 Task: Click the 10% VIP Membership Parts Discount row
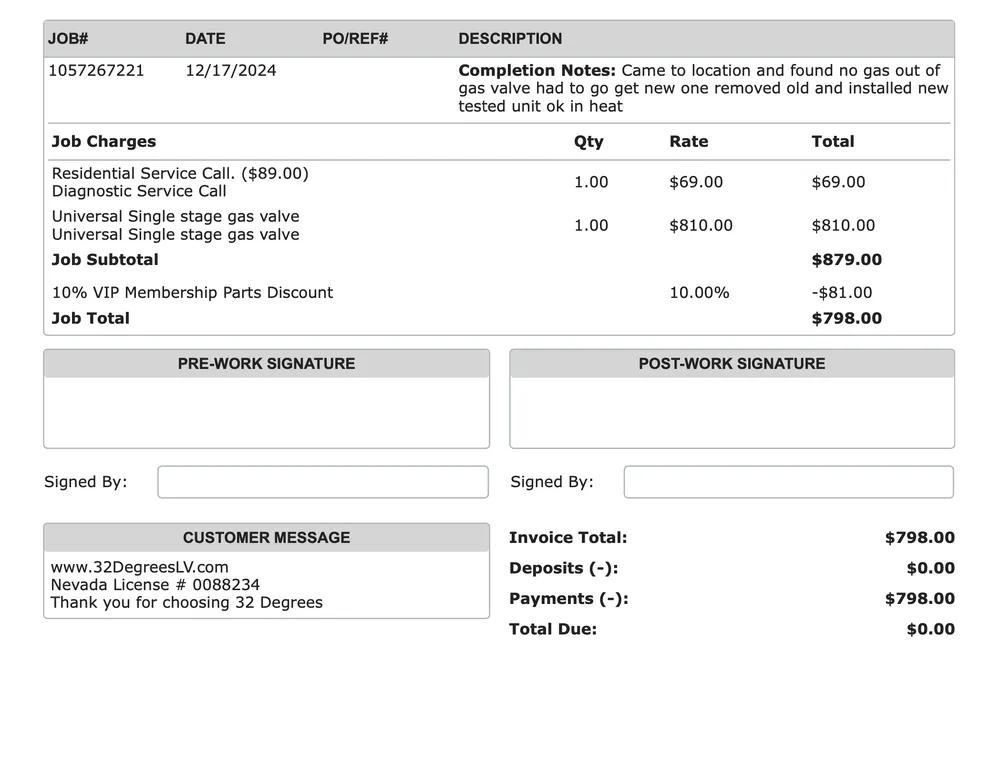click(192, 293)
